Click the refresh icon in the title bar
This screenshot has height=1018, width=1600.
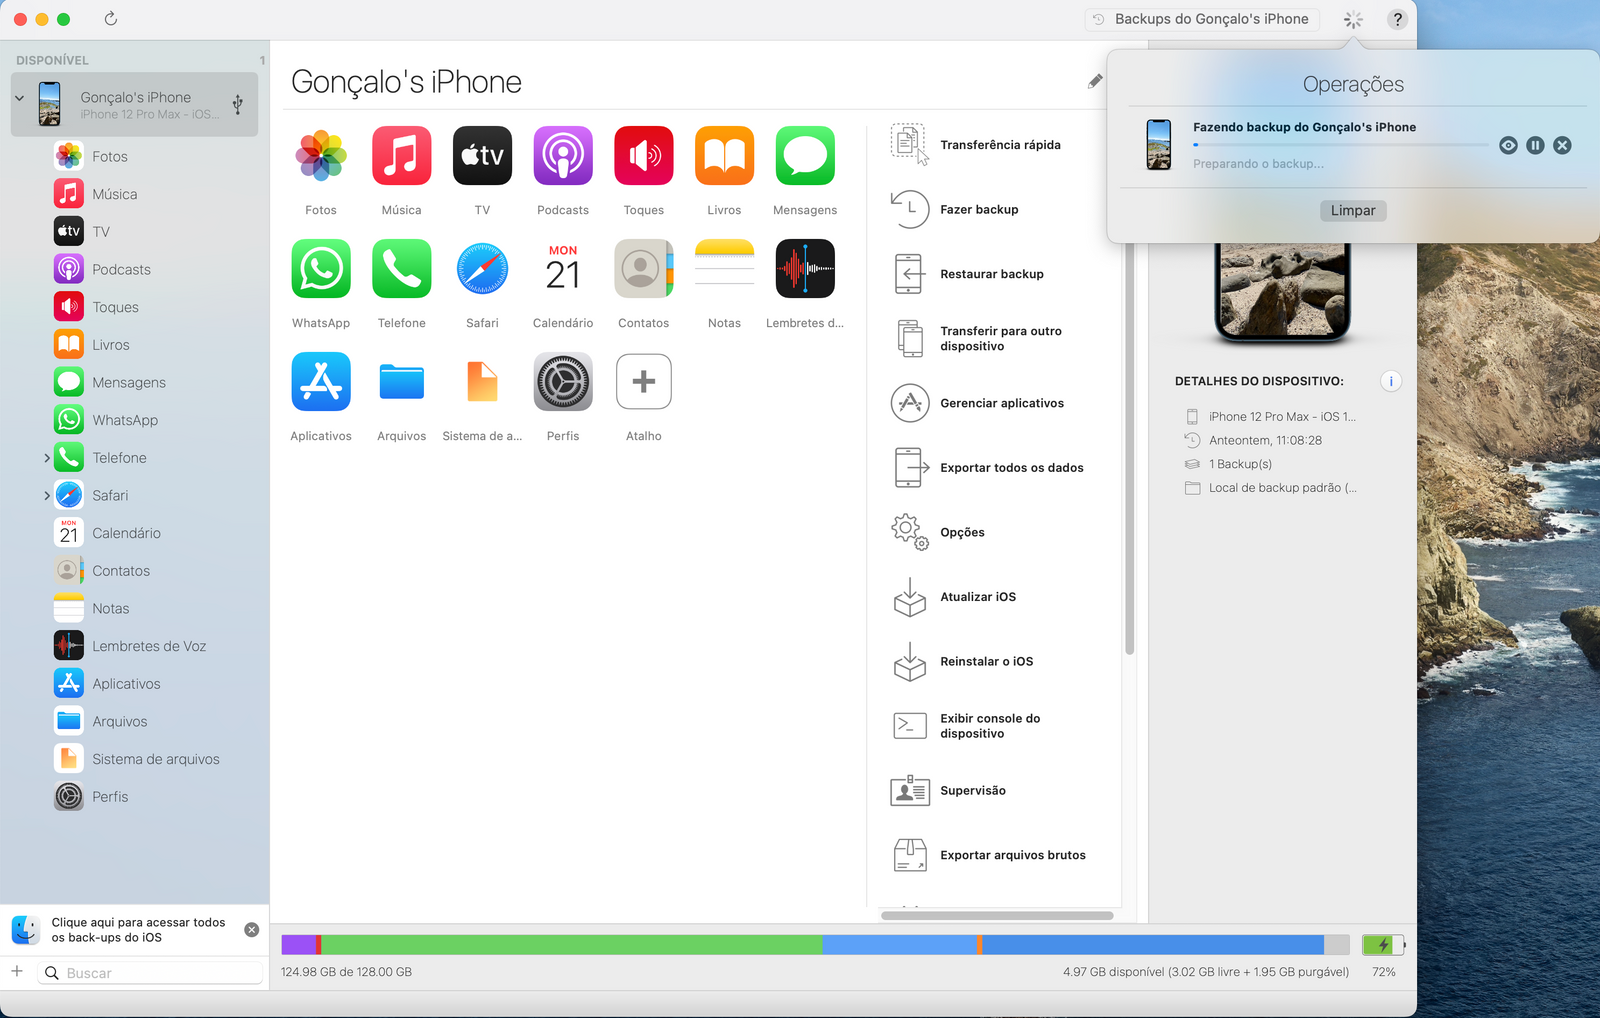click(x=111, y=19)
